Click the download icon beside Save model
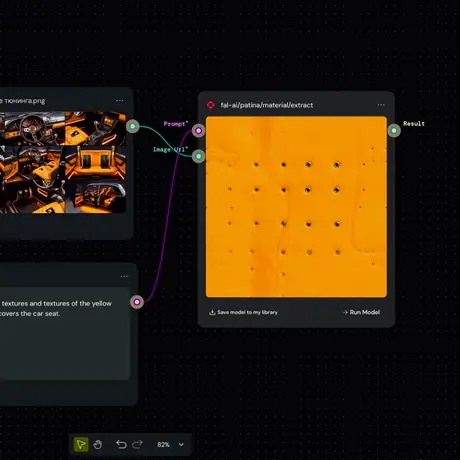Viewport: 460px width, 460px height. (x=212, y=312)
